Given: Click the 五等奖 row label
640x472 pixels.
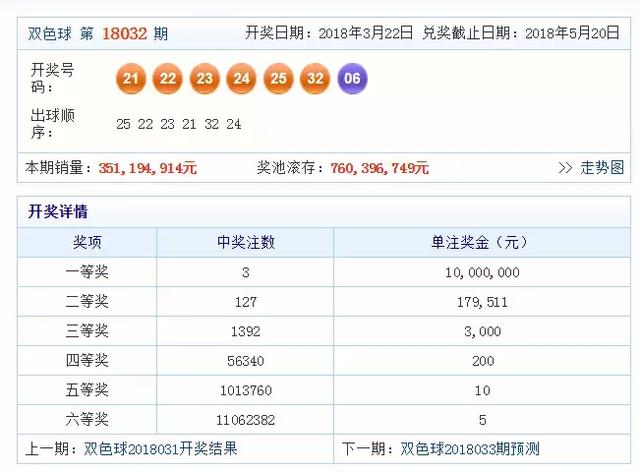Looking at the screenshot, I should coord(87,390).
